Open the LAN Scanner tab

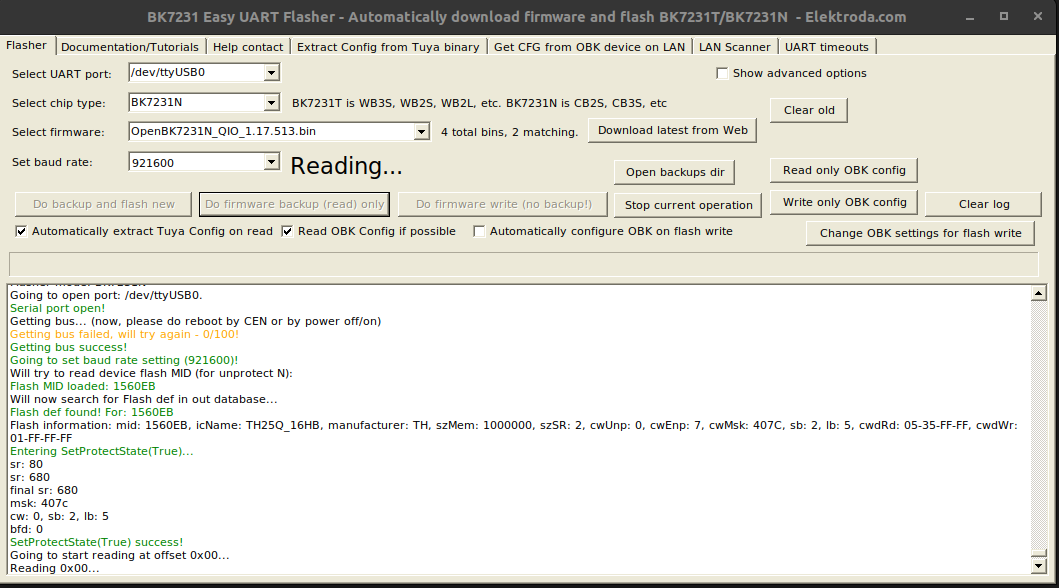click(734, 47)
